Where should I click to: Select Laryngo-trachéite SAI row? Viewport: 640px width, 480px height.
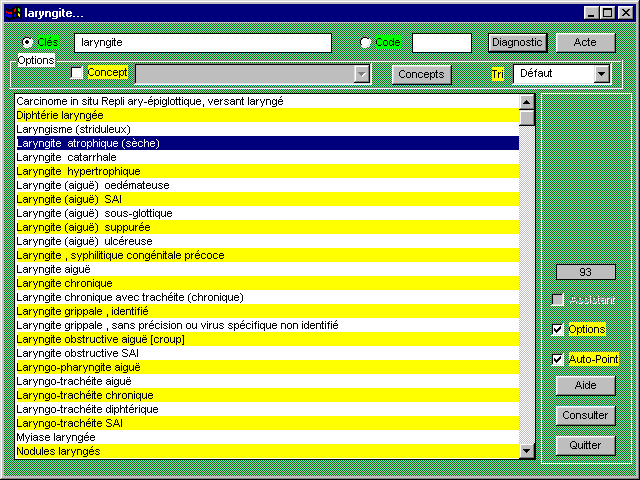267,423
